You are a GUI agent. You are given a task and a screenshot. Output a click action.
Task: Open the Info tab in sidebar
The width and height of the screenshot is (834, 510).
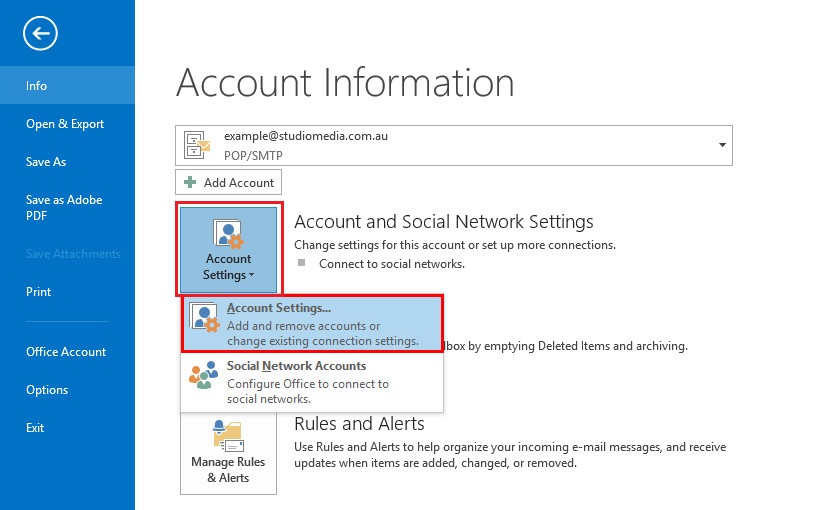pyautogui.click(x=68, y=85)
